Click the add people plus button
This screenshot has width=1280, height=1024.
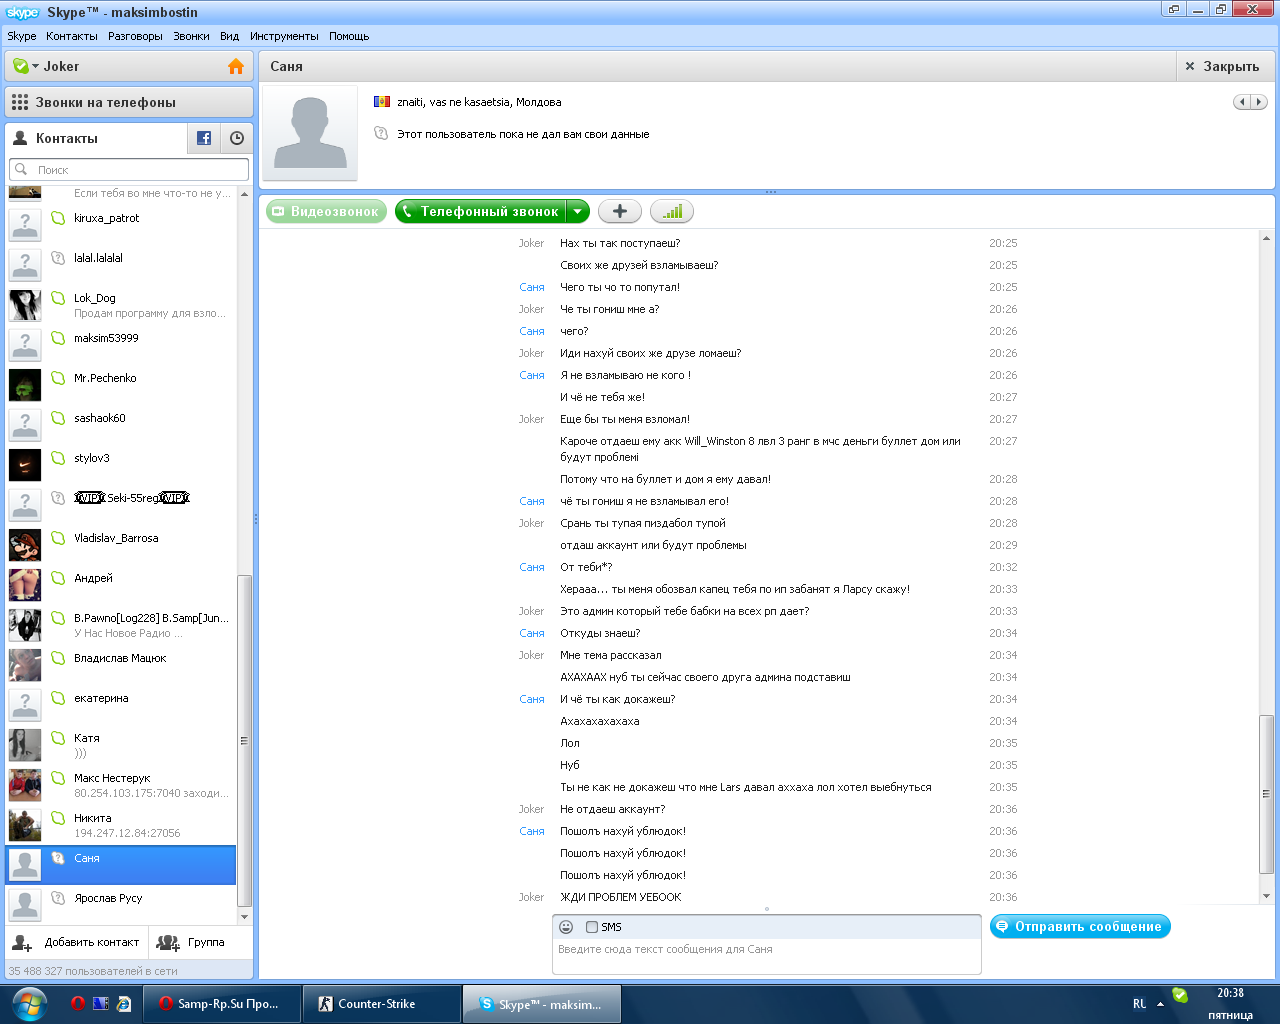620,211
